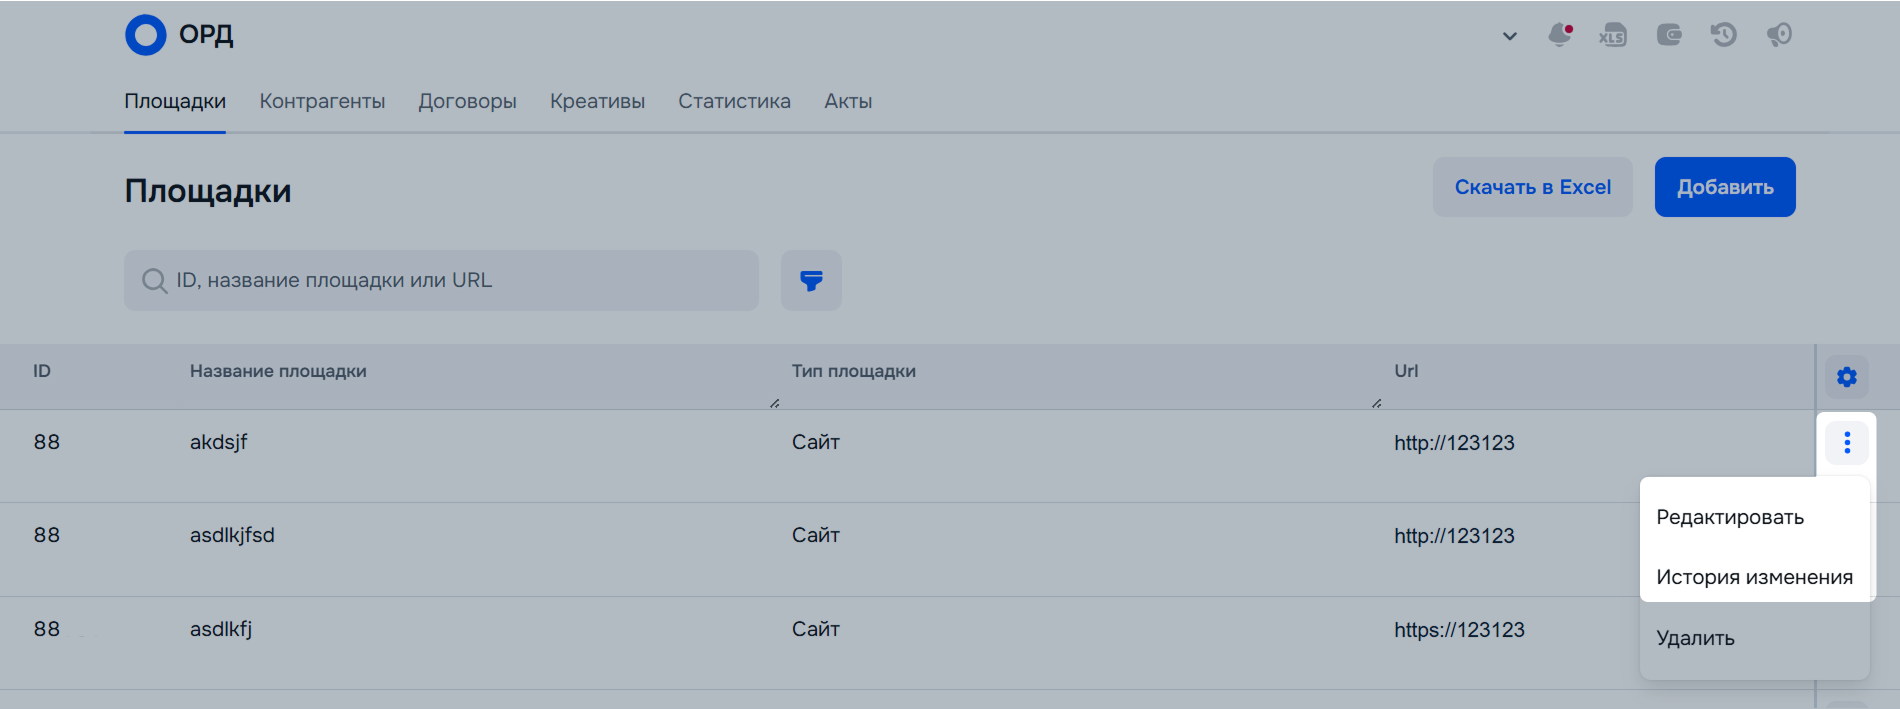This screenshot has width=1900, height=709.
Task: Click the three-dot menu for akdsjf row
Action: point(1847,442)
